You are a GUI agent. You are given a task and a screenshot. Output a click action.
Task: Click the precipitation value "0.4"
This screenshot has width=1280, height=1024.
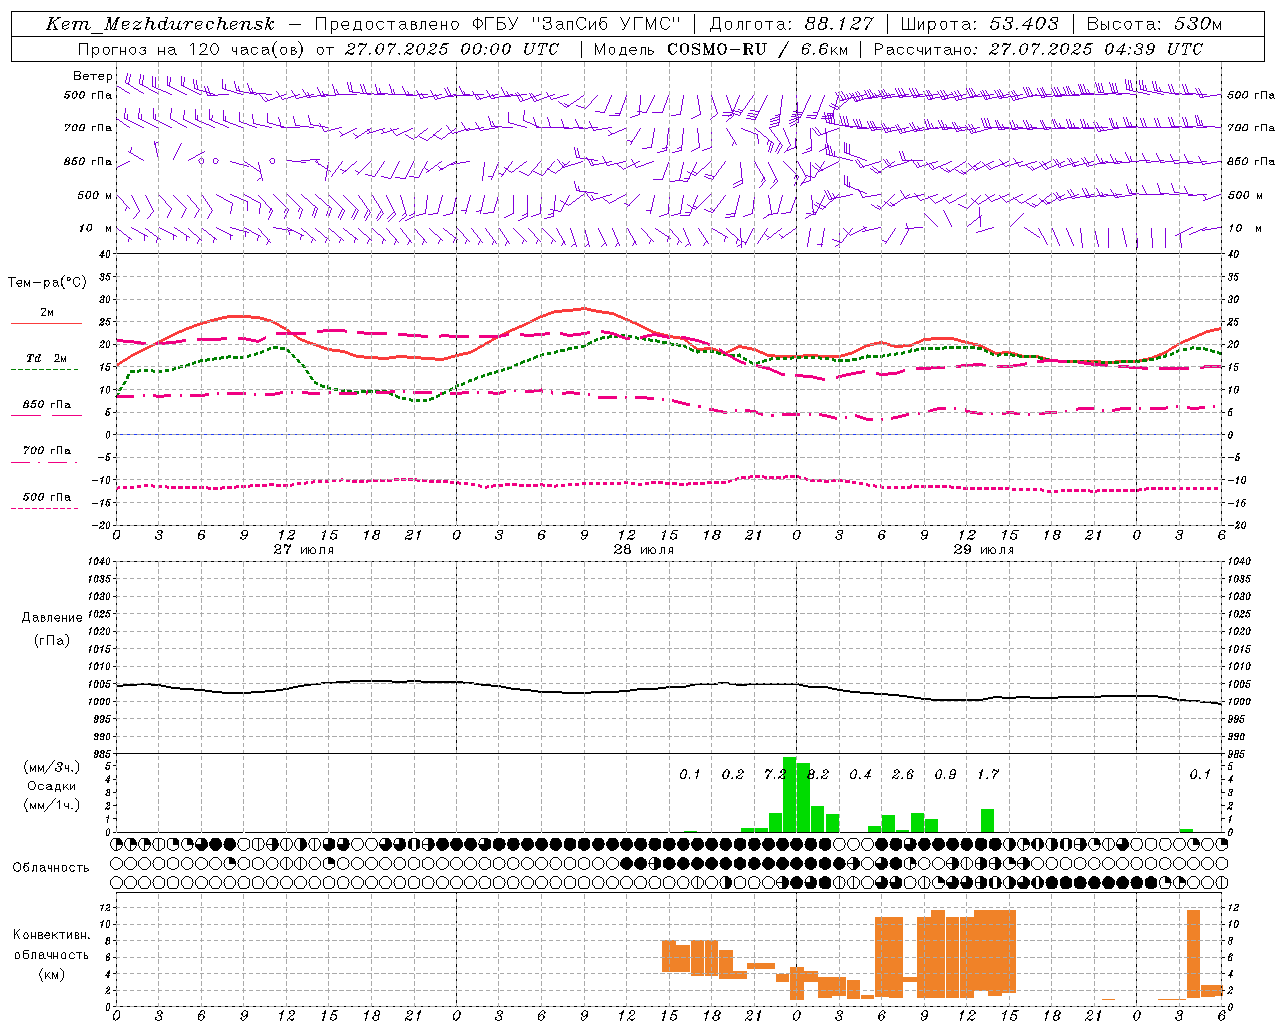pos(861,774)
